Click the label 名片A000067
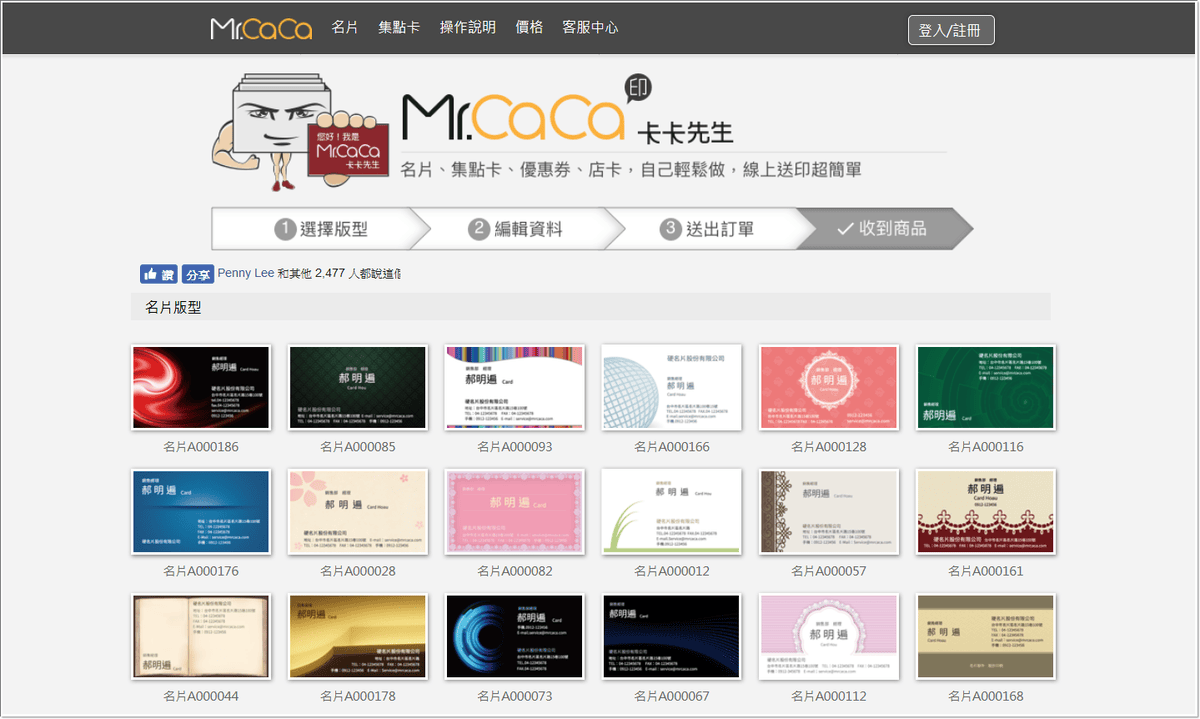The height and width of the screenshot is (719, 1200). point(672,697)
